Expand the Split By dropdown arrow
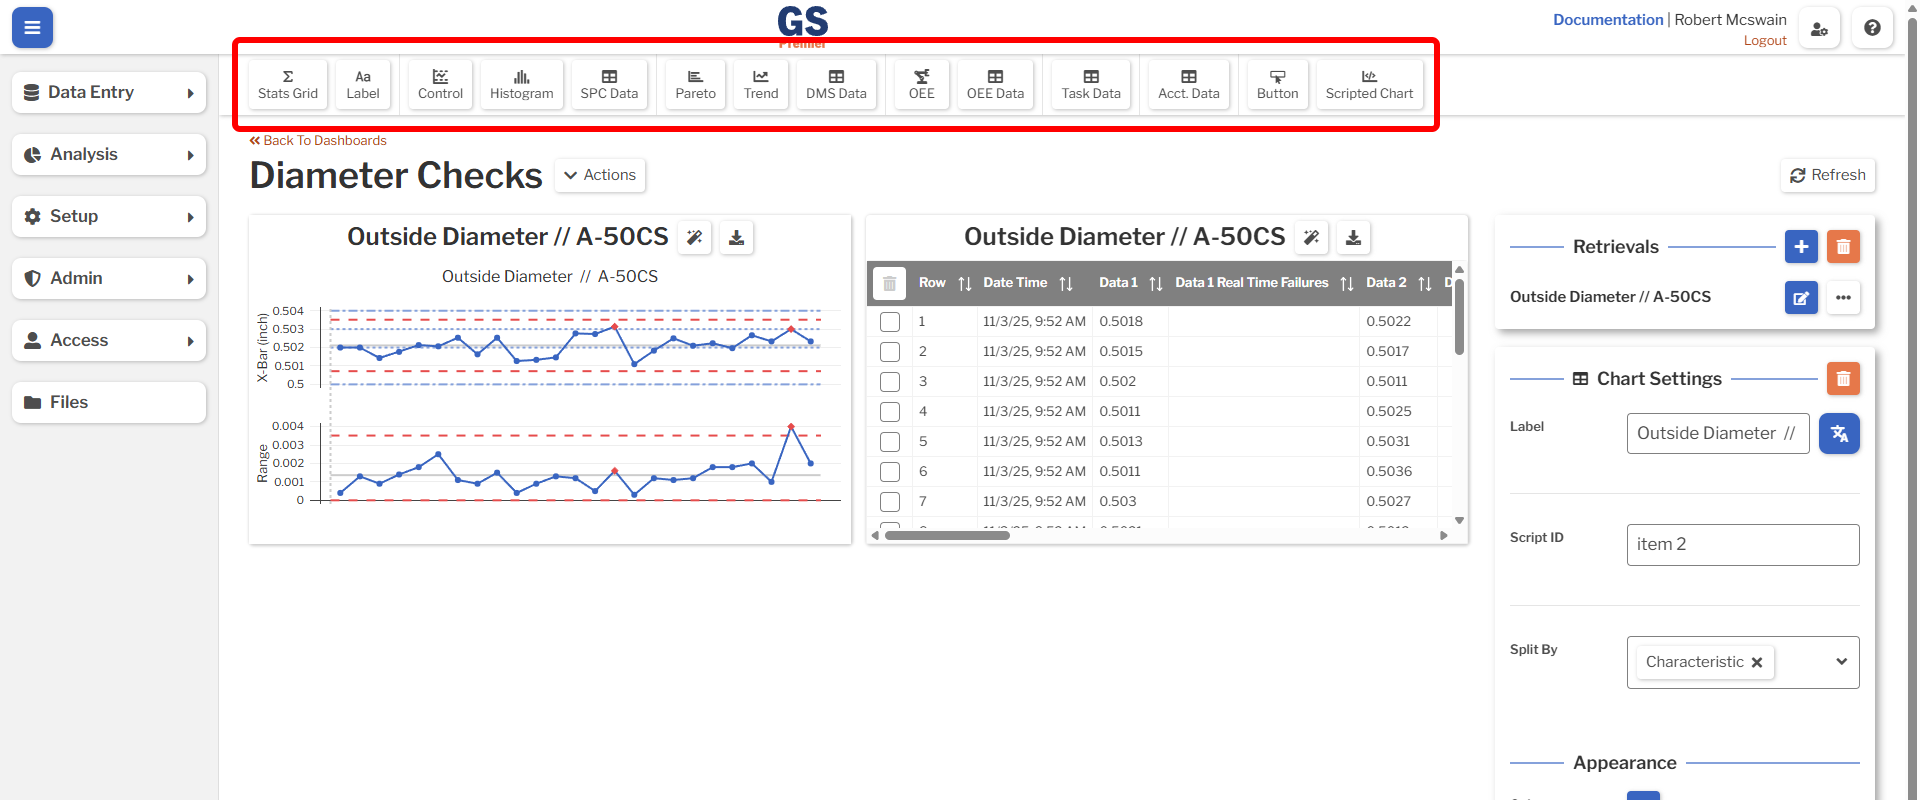The width and height of the screenshot is (1920, 800). point(1841,662)
